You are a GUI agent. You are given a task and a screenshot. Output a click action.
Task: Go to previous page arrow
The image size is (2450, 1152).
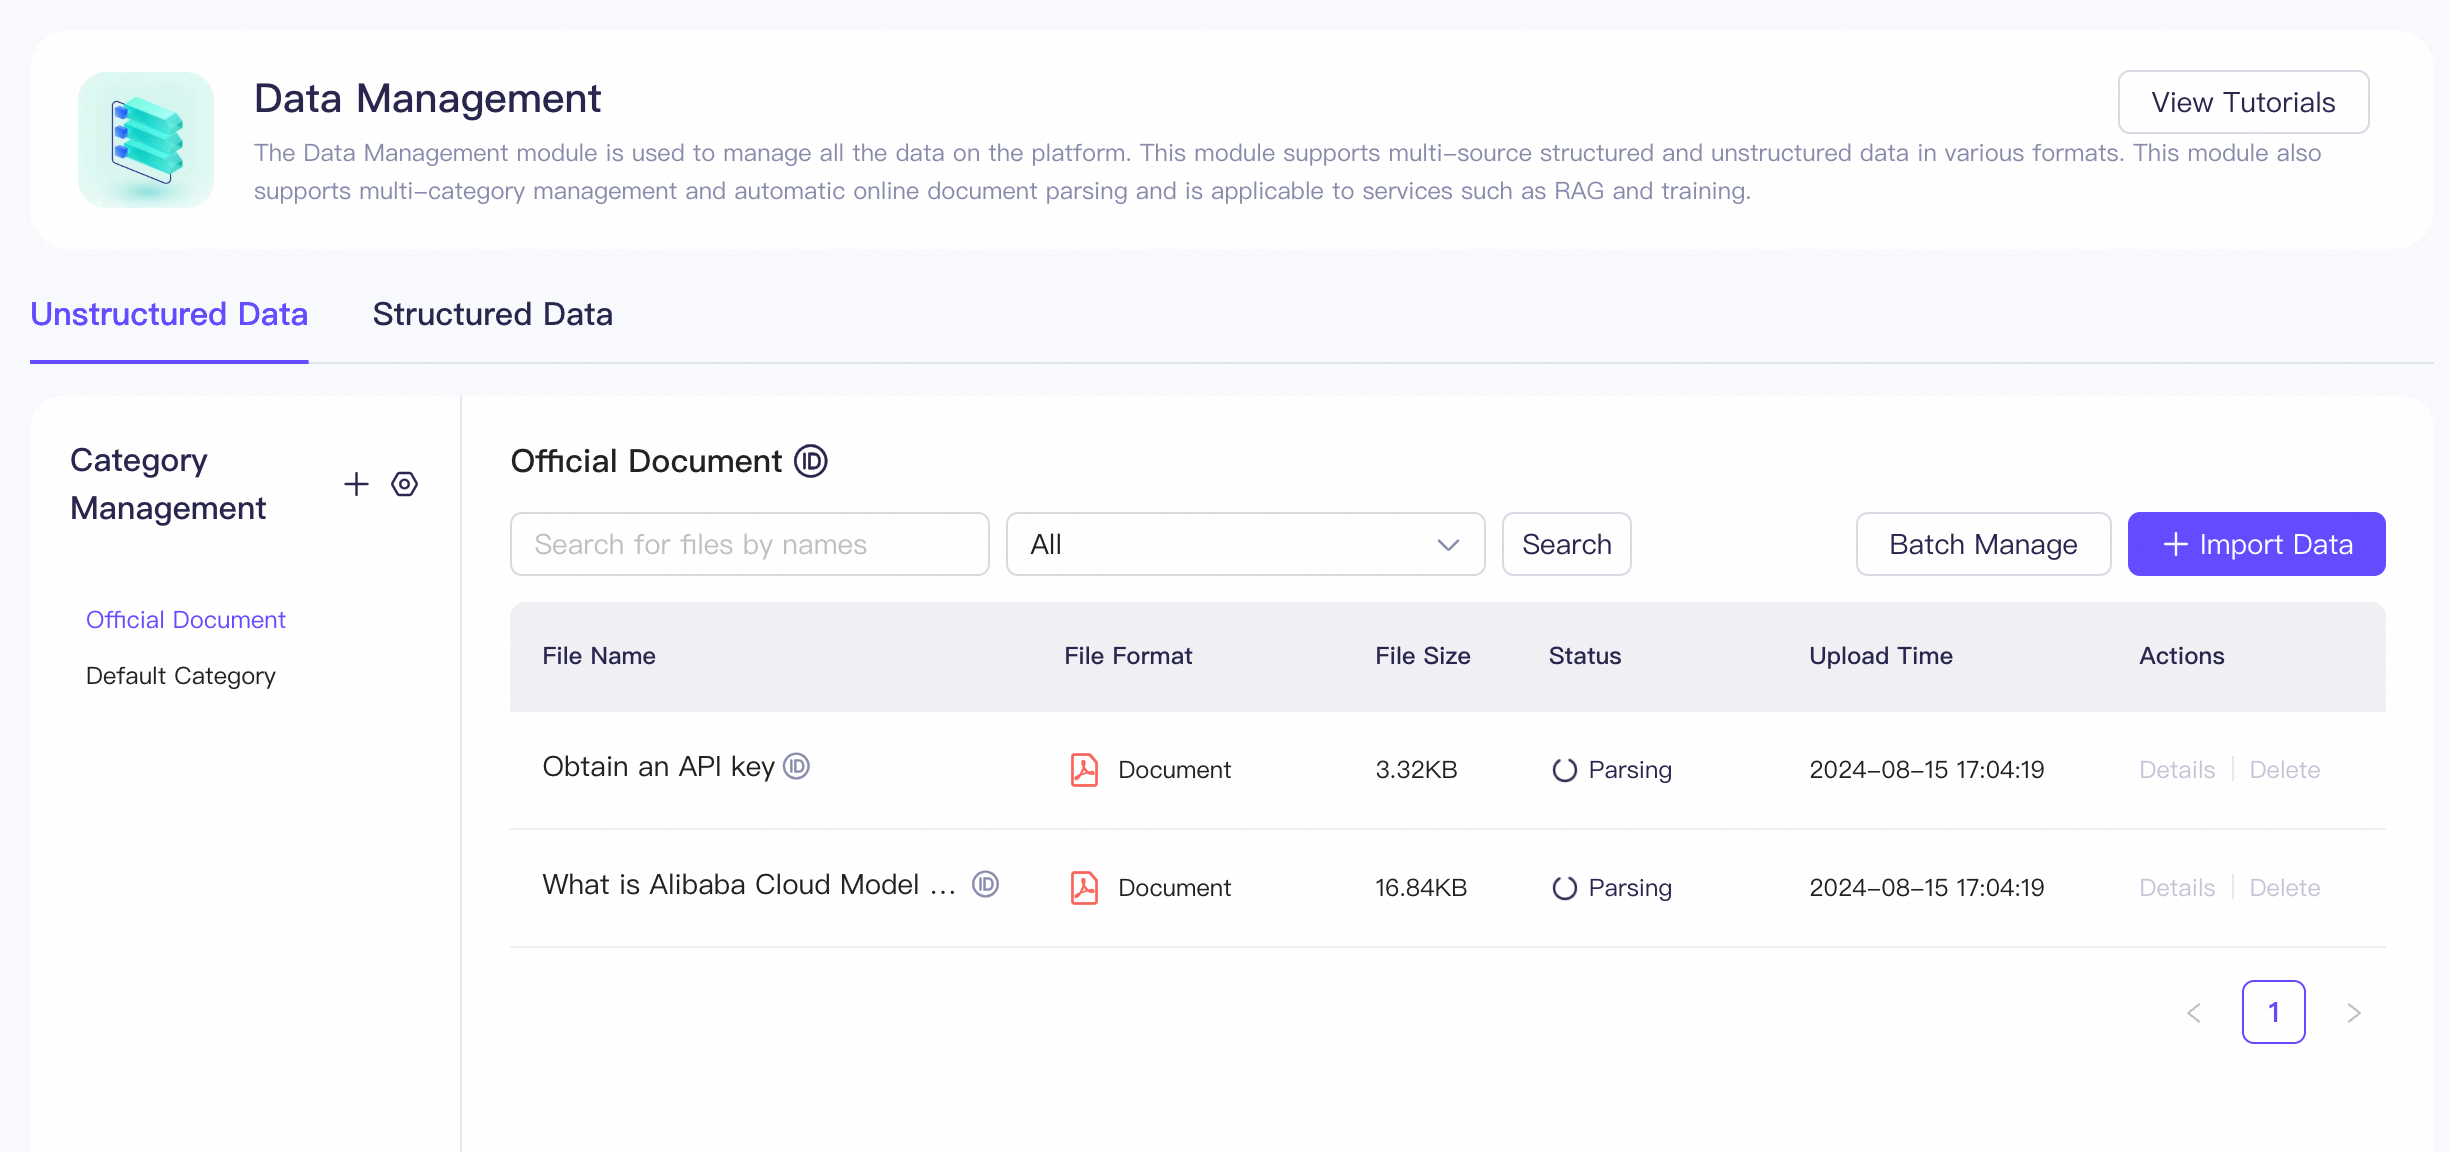2194,1013
